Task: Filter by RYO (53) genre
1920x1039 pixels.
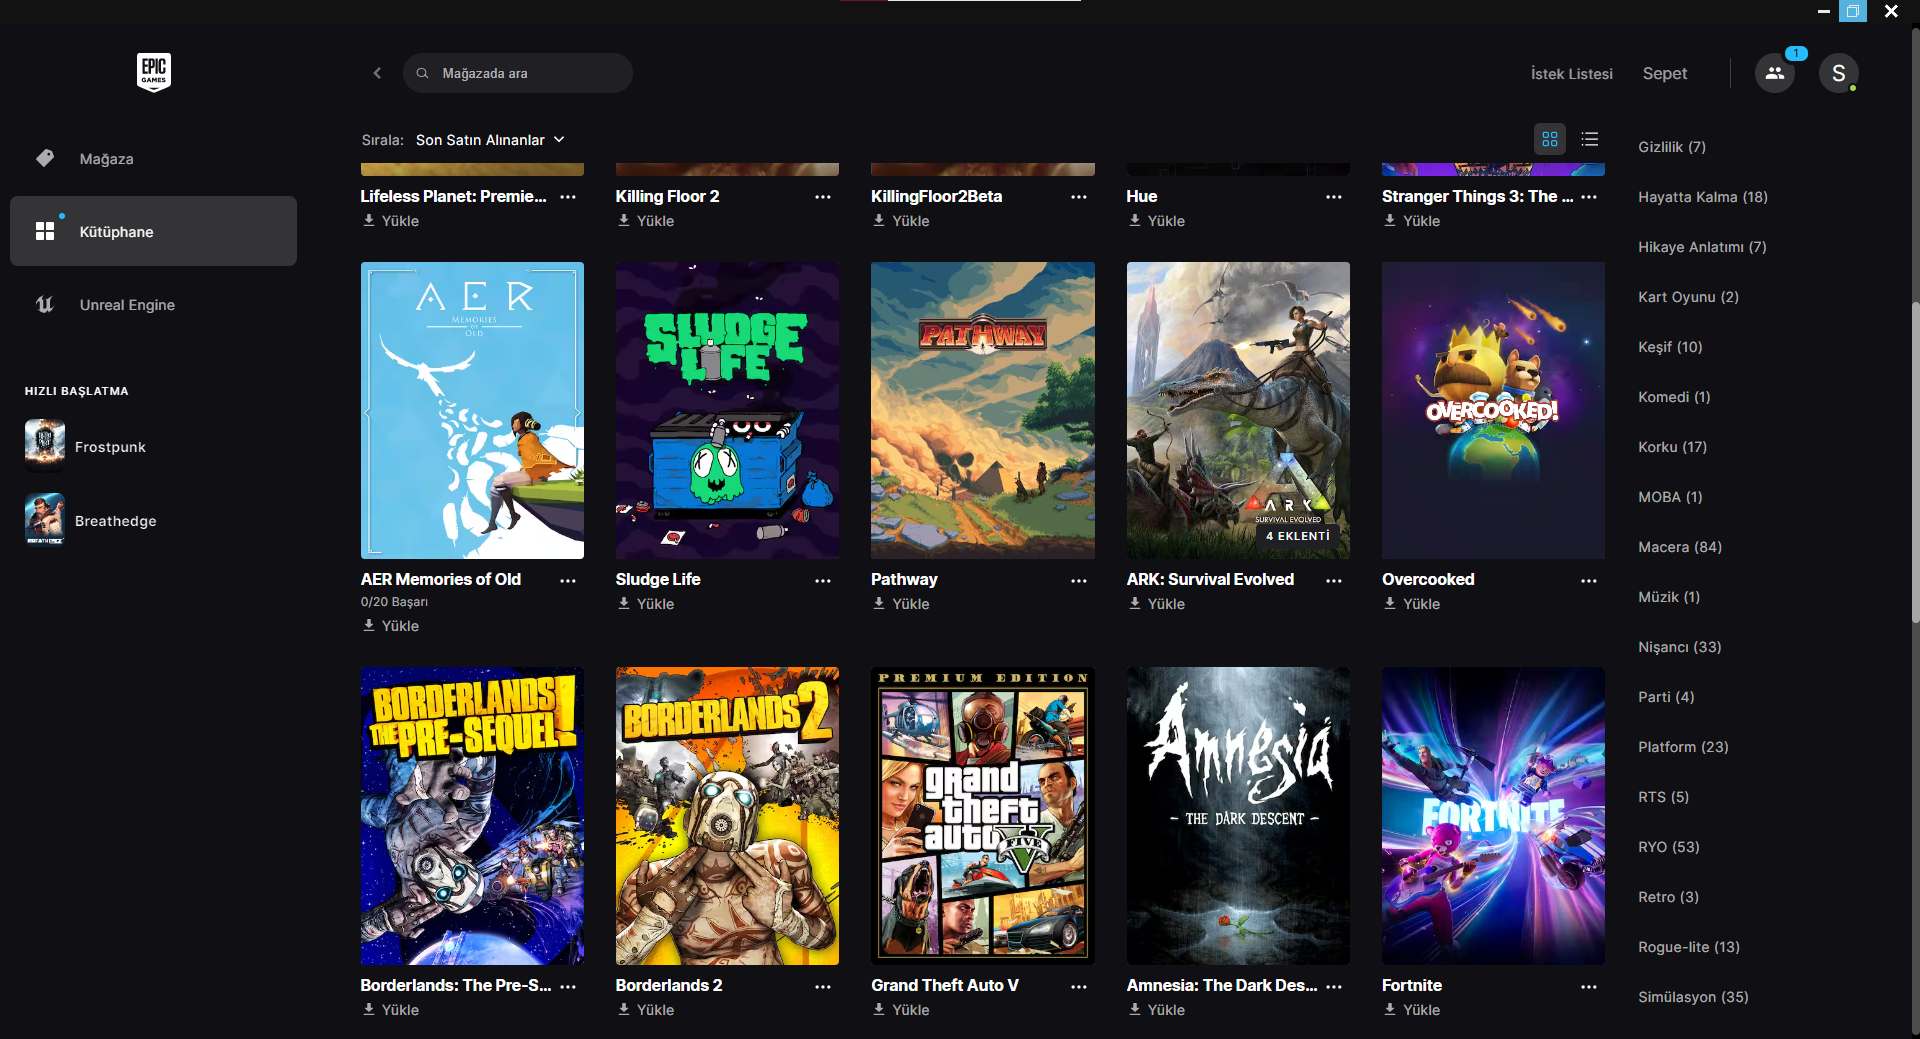Action: tap(1669, 847)
